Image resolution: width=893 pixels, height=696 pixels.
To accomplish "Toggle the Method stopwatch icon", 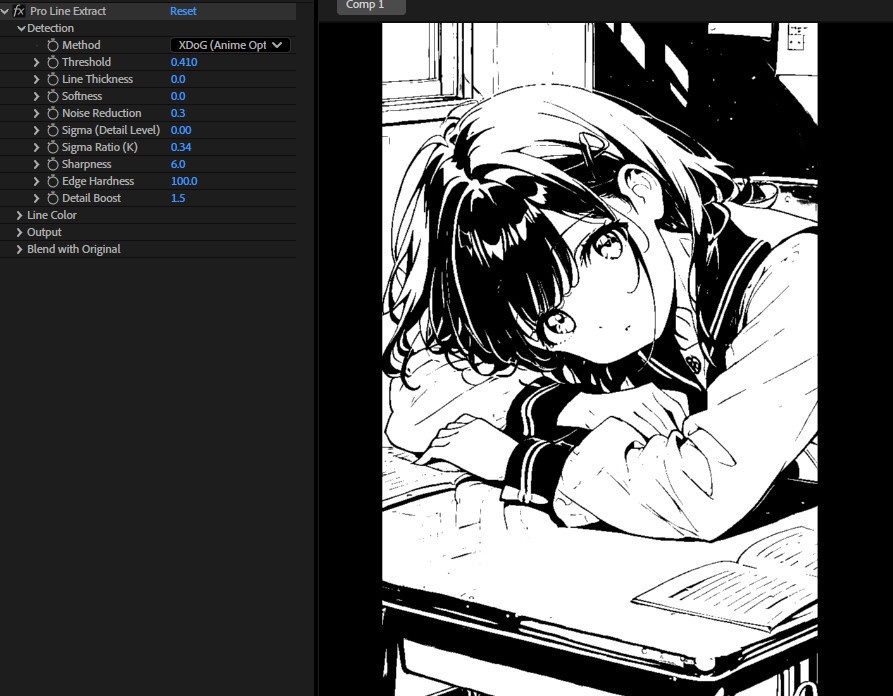I will [x=53, y=45].
